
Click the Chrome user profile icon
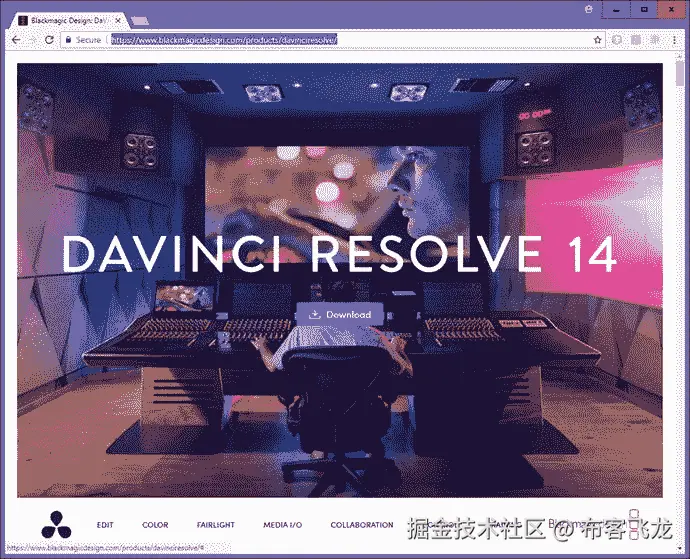(x=588, y=9)
